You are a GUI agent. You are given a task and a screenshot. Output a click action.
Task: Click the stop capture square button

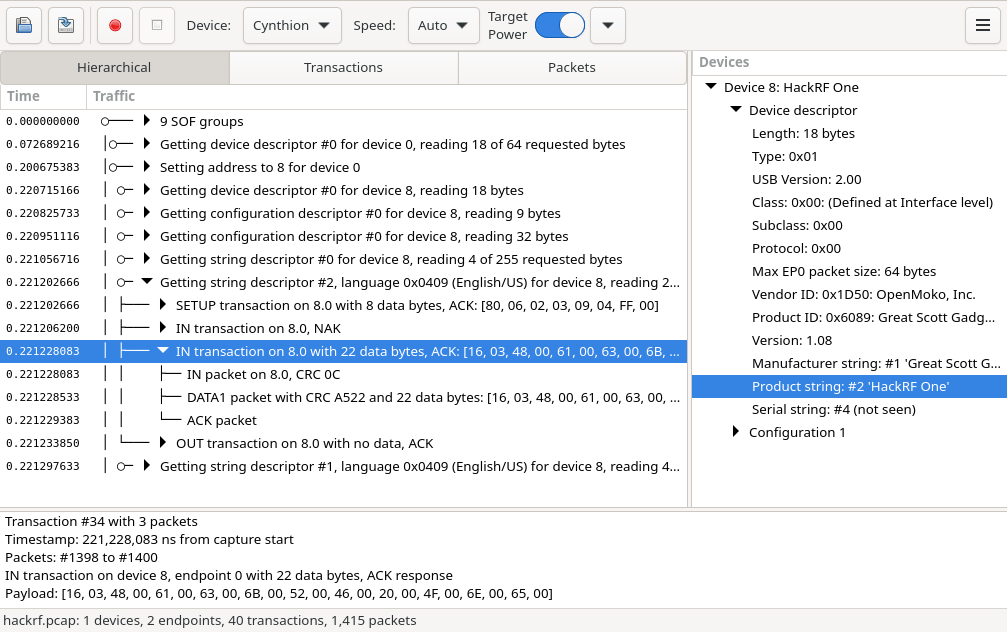click(x=157, y=26)
